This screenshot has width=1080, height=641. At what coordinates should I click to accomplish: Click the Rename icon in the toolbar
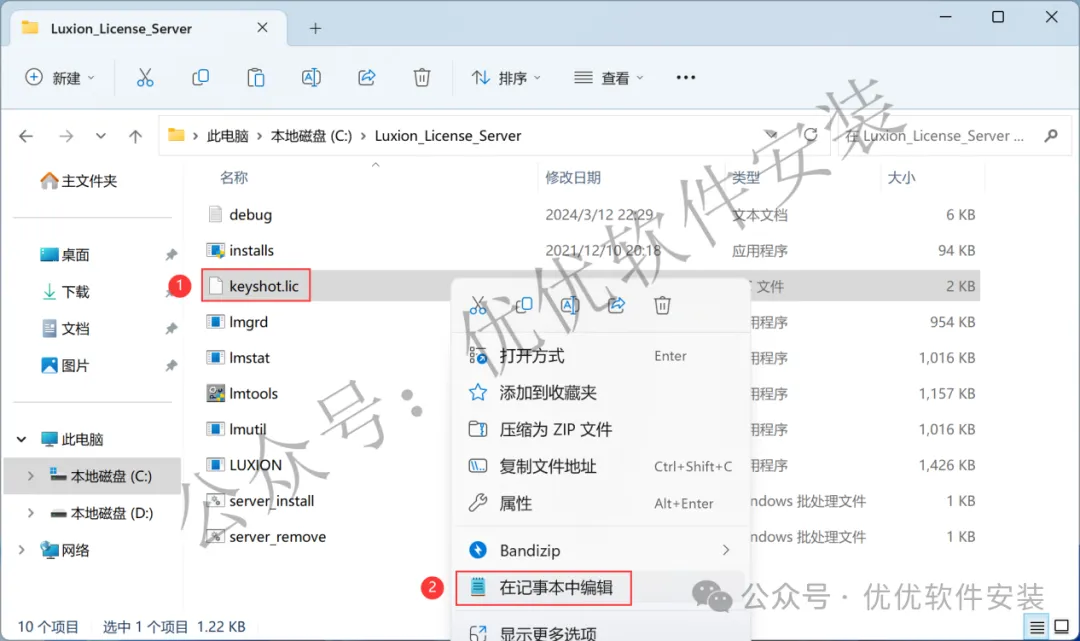(x=311, y=78)
